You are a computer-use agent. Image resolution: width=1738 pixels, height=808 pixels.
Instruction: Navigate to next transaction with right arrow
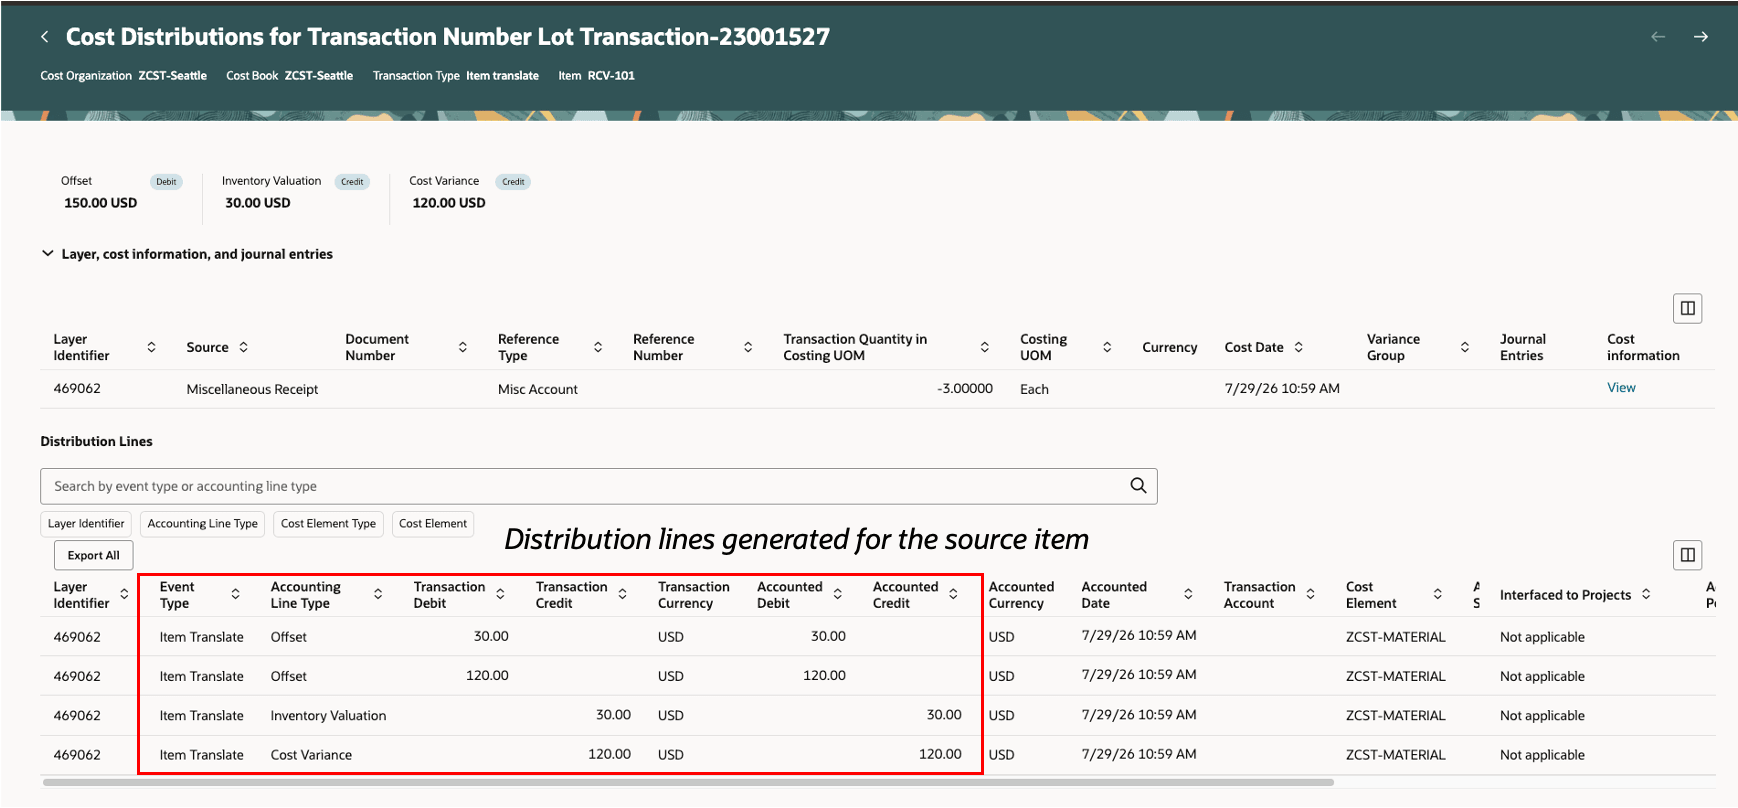pyautogui.click(x=1701, y=37)
